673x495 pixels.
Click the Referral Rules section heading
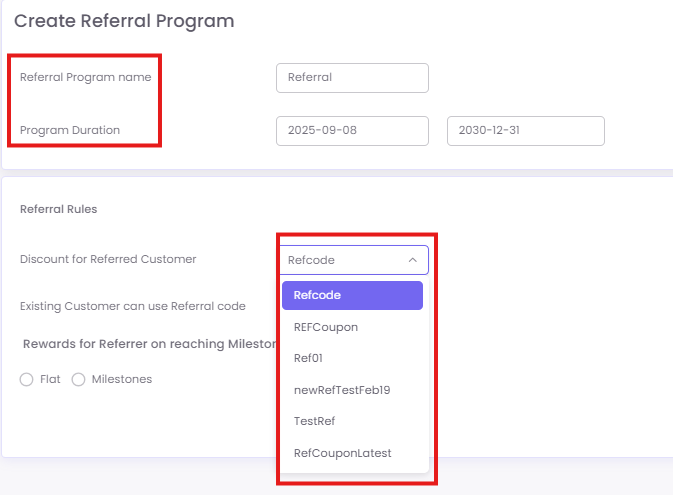pos(58,209)
